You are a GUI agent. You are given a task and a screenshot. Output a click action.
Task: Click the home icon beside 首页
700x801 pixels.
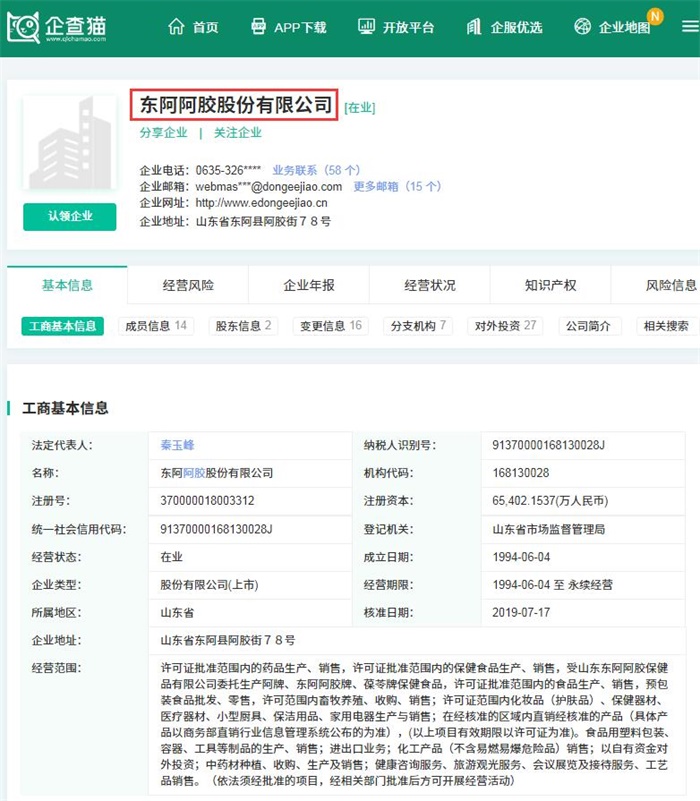coord(176,26)
